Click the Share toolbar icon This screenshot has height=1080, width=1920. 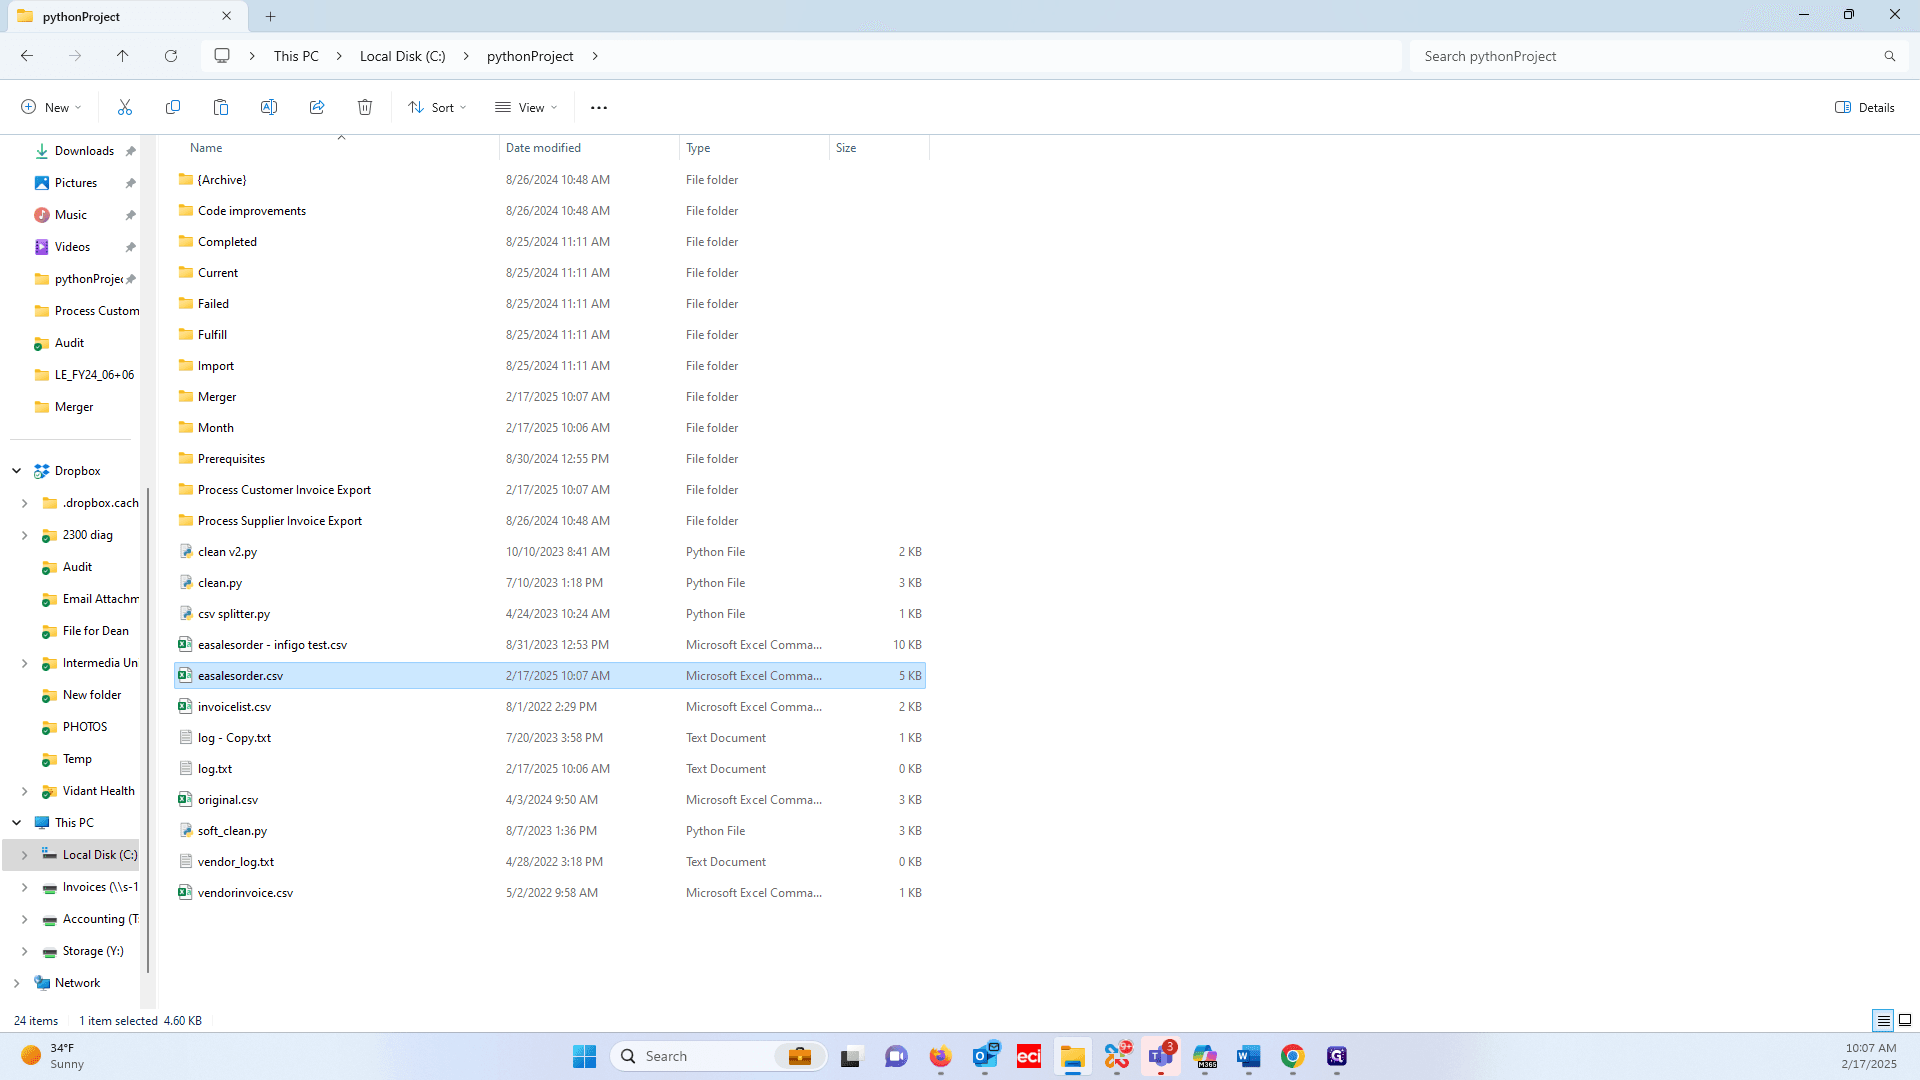[317, 107]
